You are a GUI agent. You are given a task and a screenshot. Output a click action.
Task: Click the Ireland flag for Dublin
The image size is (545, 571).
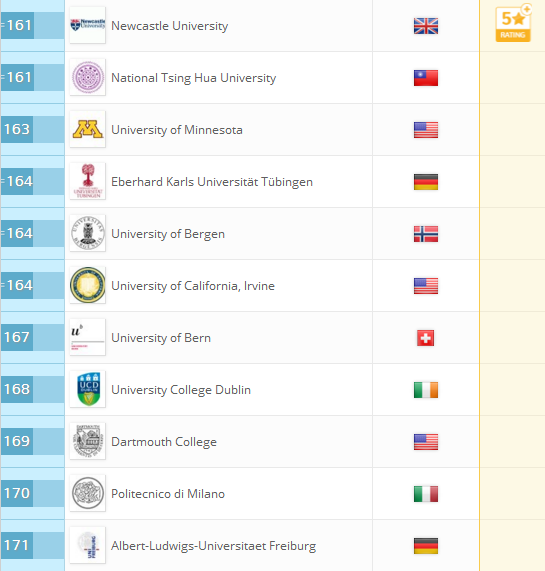click(426, 390)
